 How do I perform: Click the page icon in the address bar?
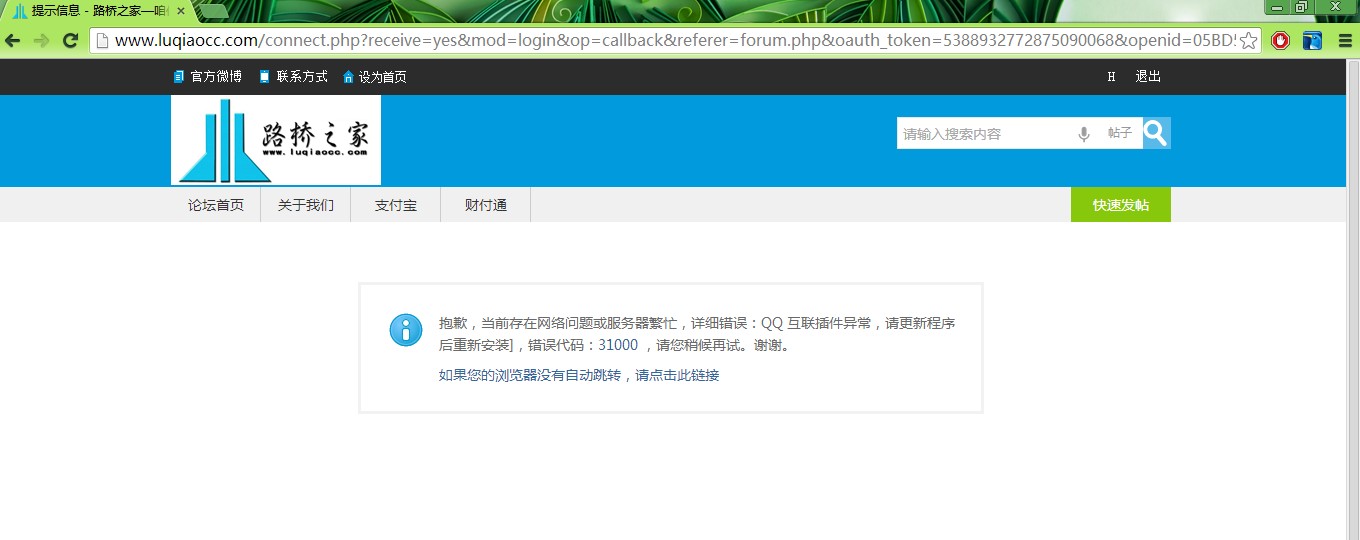click(101, 41)
